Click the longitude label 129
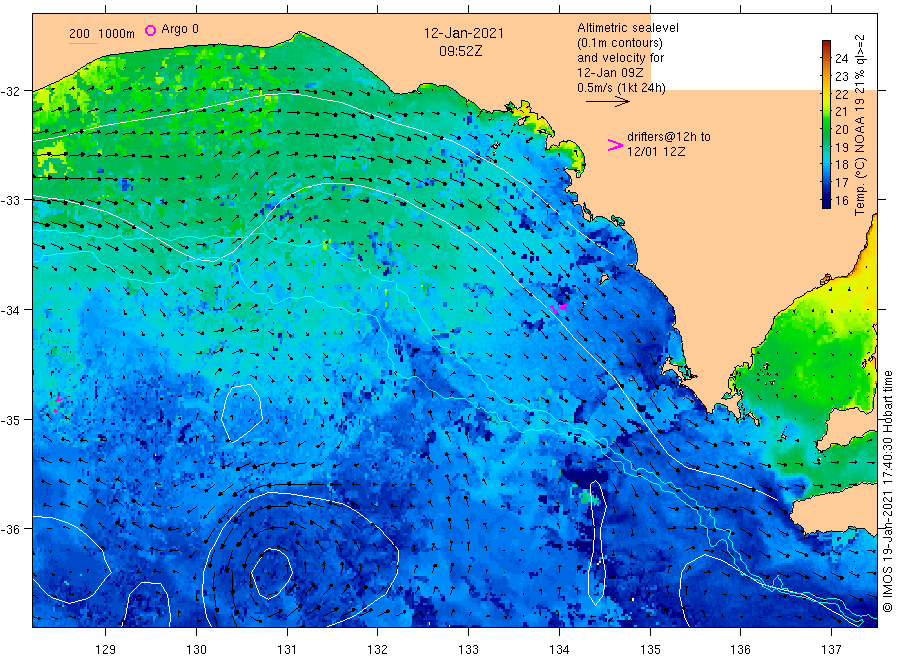This screenshot has height=660, width=900. (106, 649)
